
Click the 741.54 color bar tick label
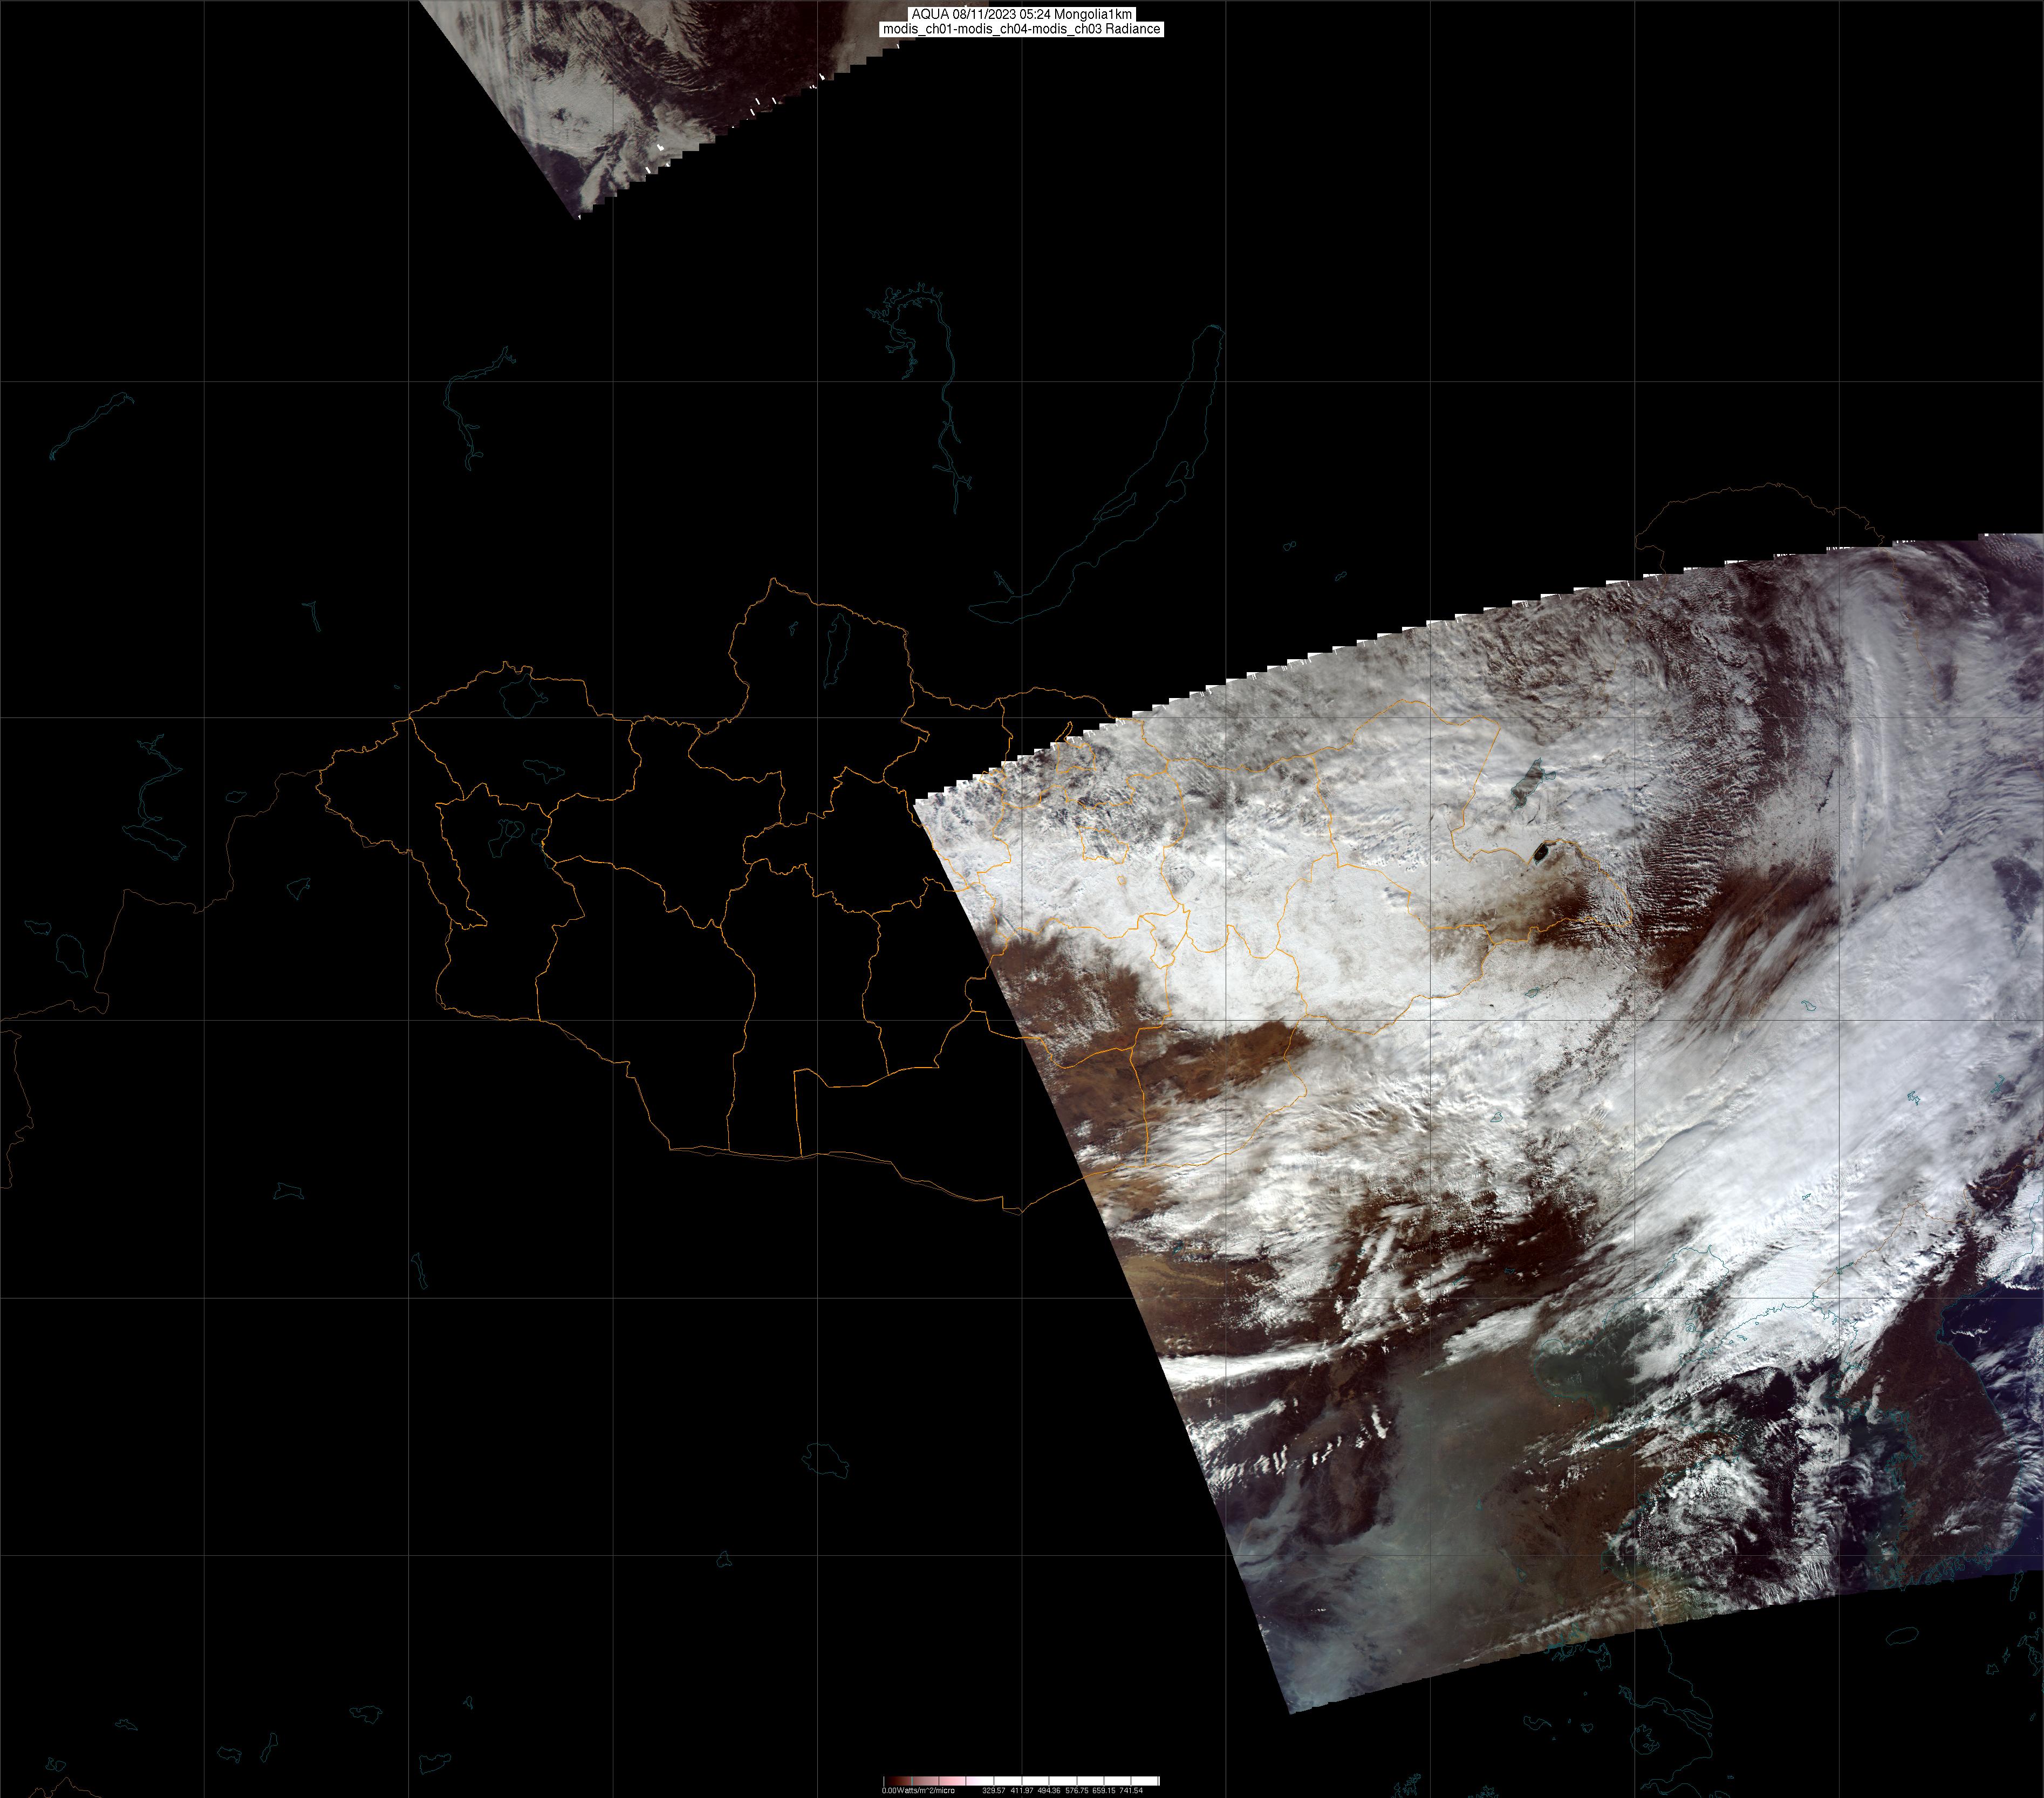tap(1131, 1791)
